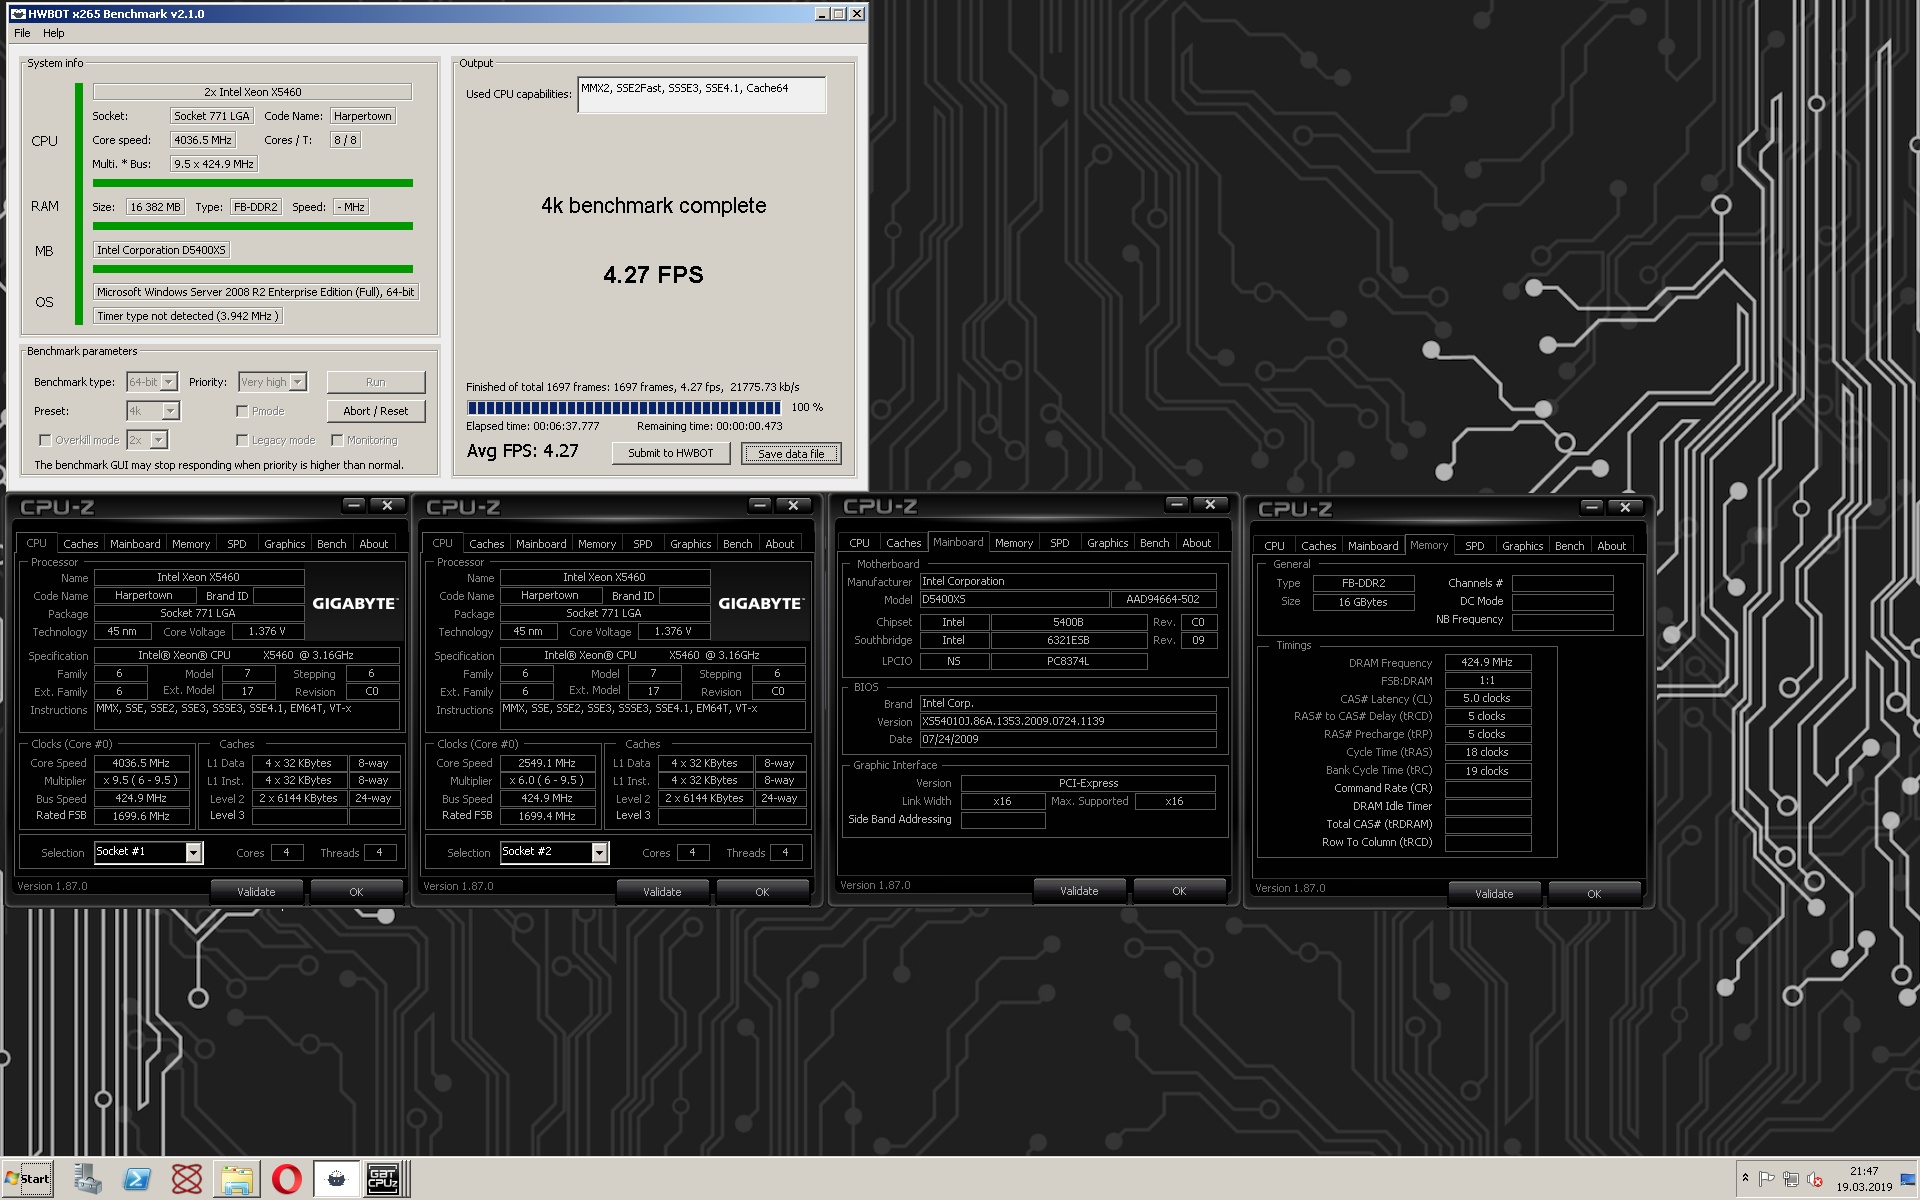Open Windows PowerShell from taskbar
This screenshot has height=1200, width=1920.
click(137, 1179)
